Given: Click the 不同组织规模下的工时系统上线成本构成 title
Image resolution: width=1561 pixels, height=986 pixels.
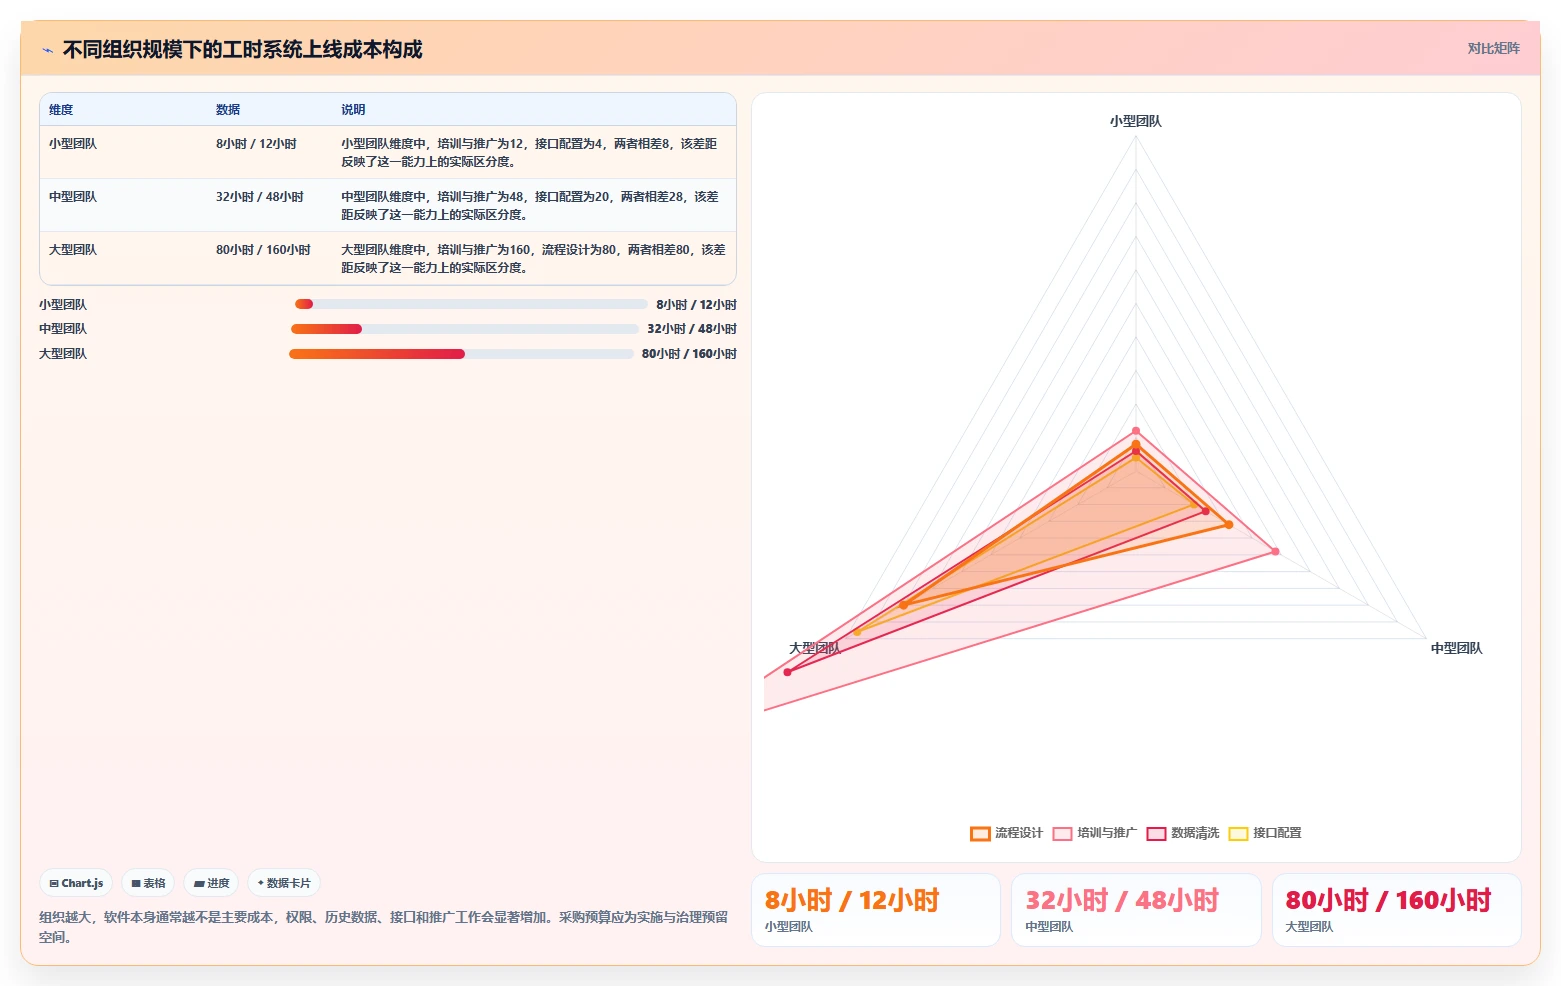Looking at the screenshot, I should tap(243, 50).
